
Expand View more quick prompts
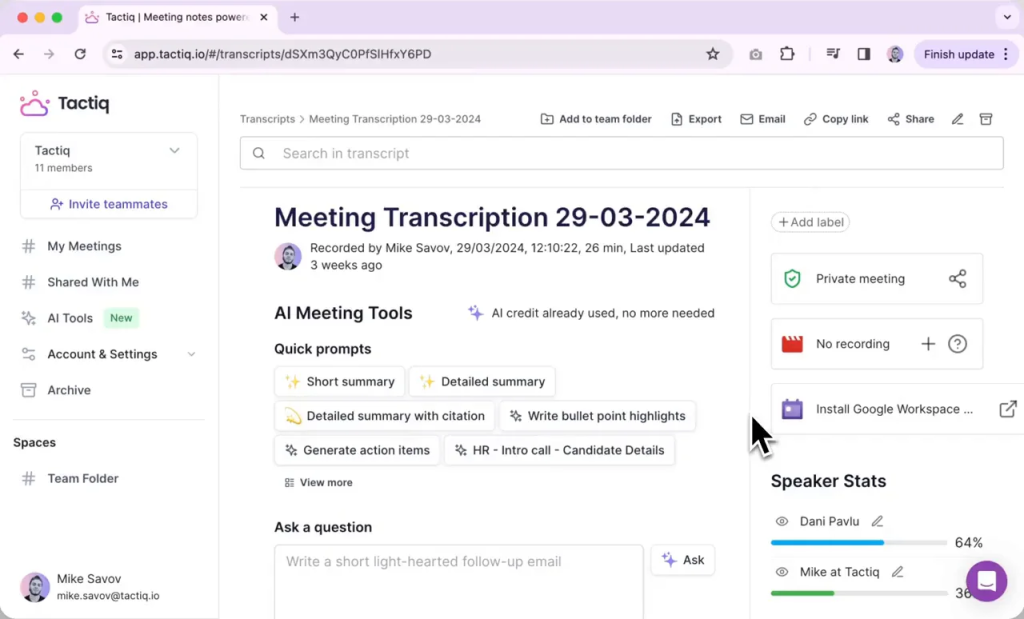click(x=319, y=482)
